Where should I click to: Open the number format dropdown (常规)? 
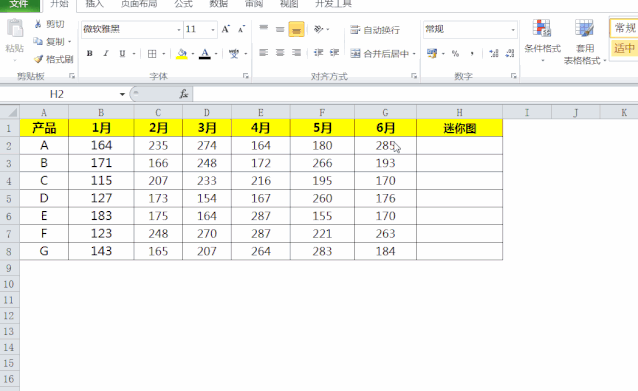513,30
